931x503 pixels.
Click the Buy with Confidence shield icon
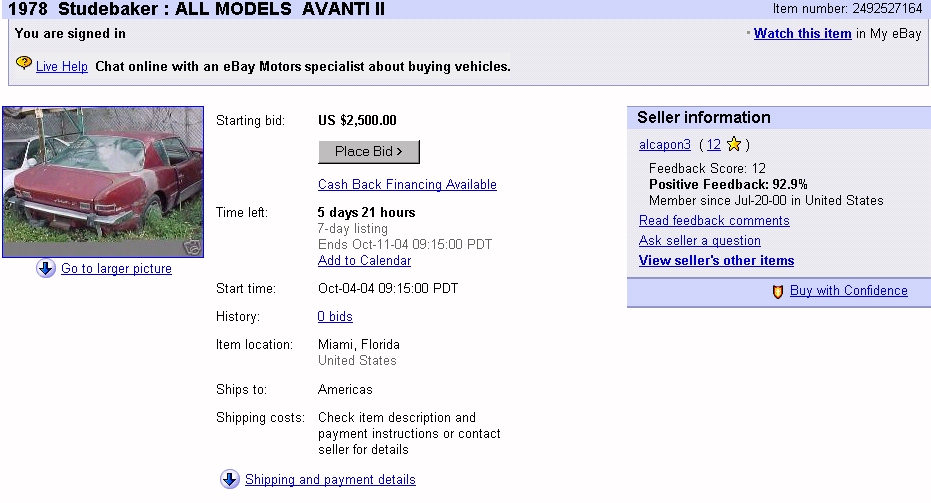coord(777,292)
